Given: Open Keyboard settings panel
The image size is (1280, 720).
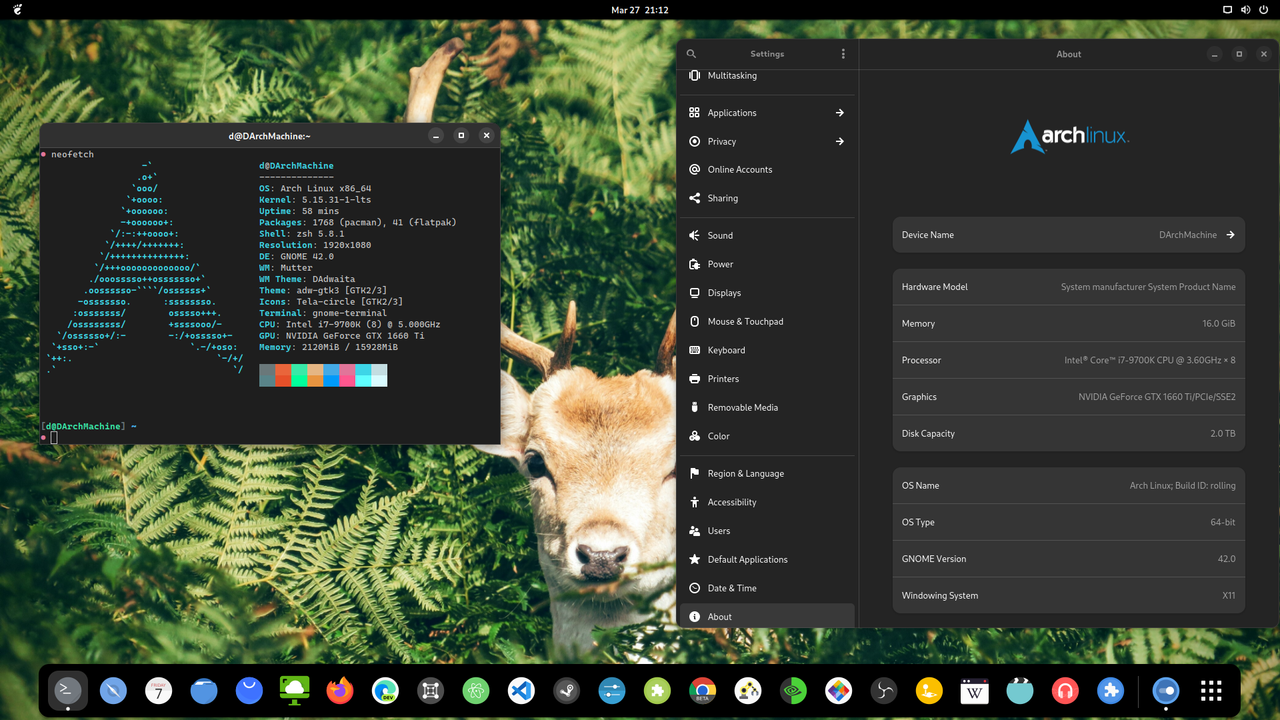Looking at the screenshot, I should 767,350.
